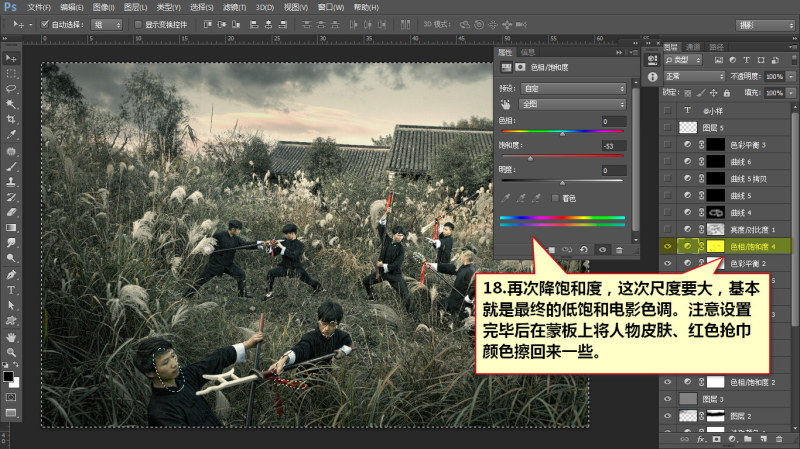Toggle the 自动选择 checkbox
This screenshot has width=800, height=449.
coord(45,24)
